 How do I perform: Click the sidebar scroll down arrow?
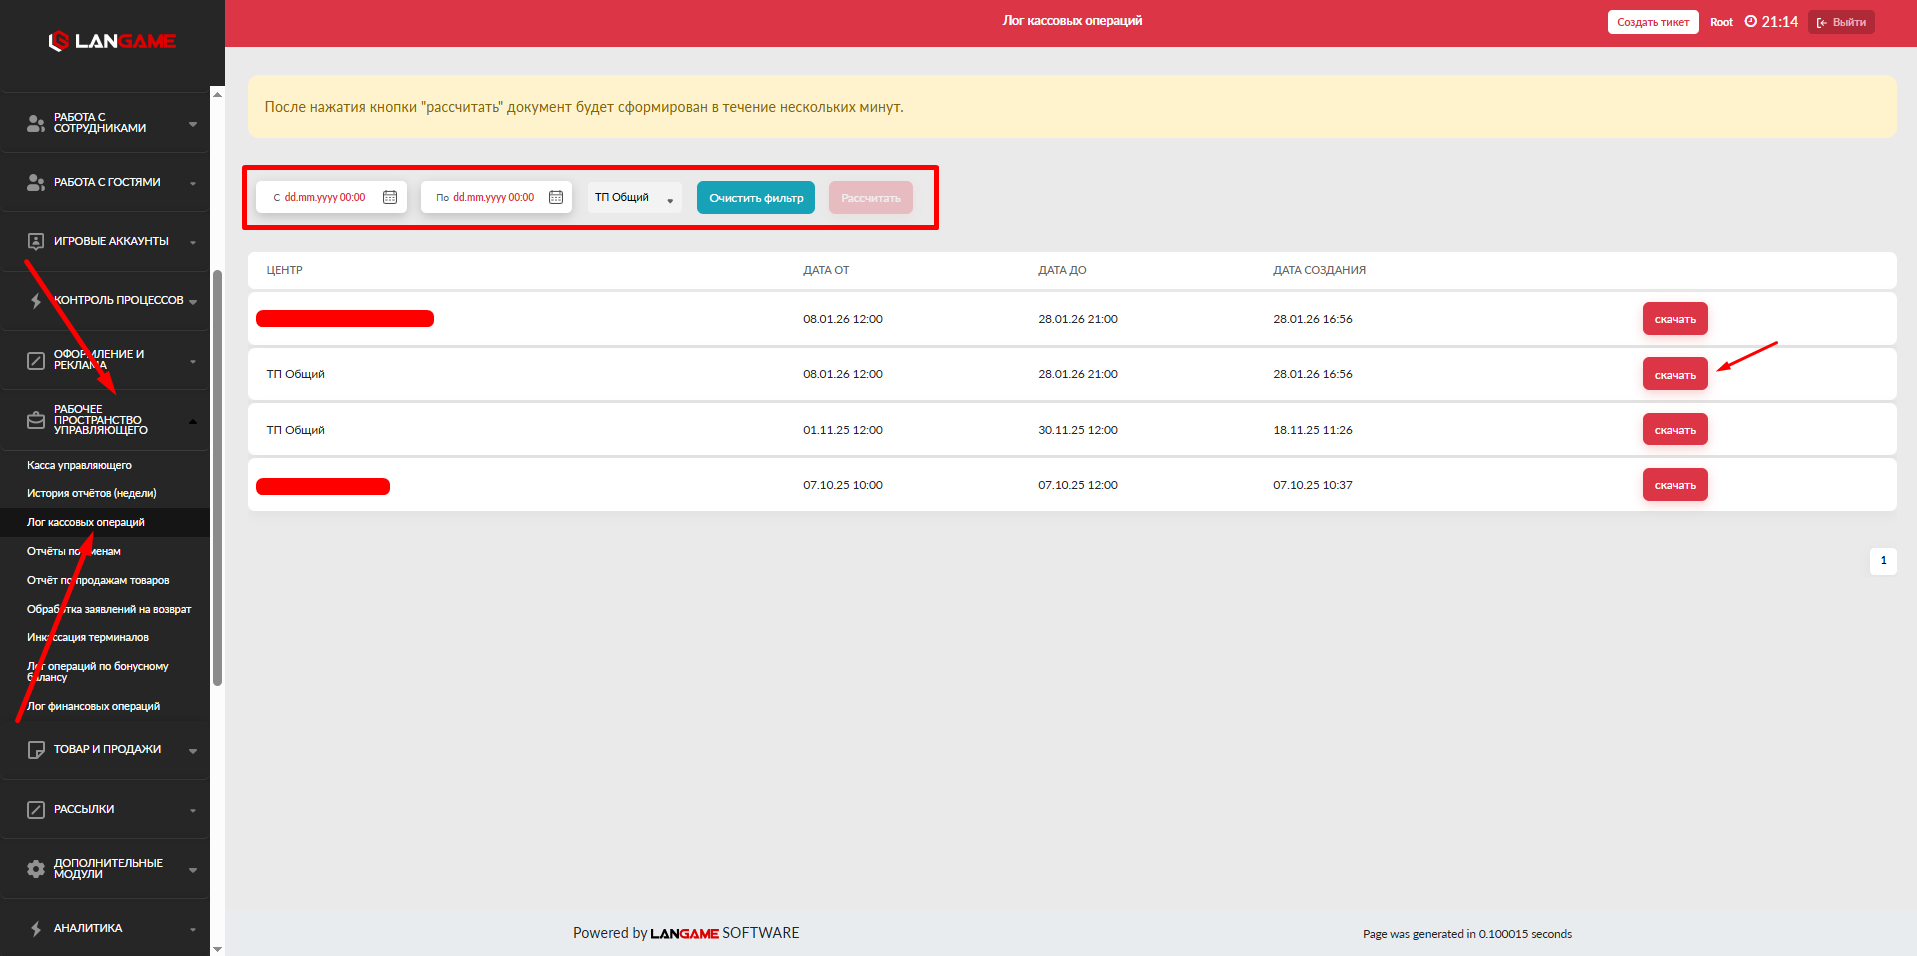click(x=217, y=948)
